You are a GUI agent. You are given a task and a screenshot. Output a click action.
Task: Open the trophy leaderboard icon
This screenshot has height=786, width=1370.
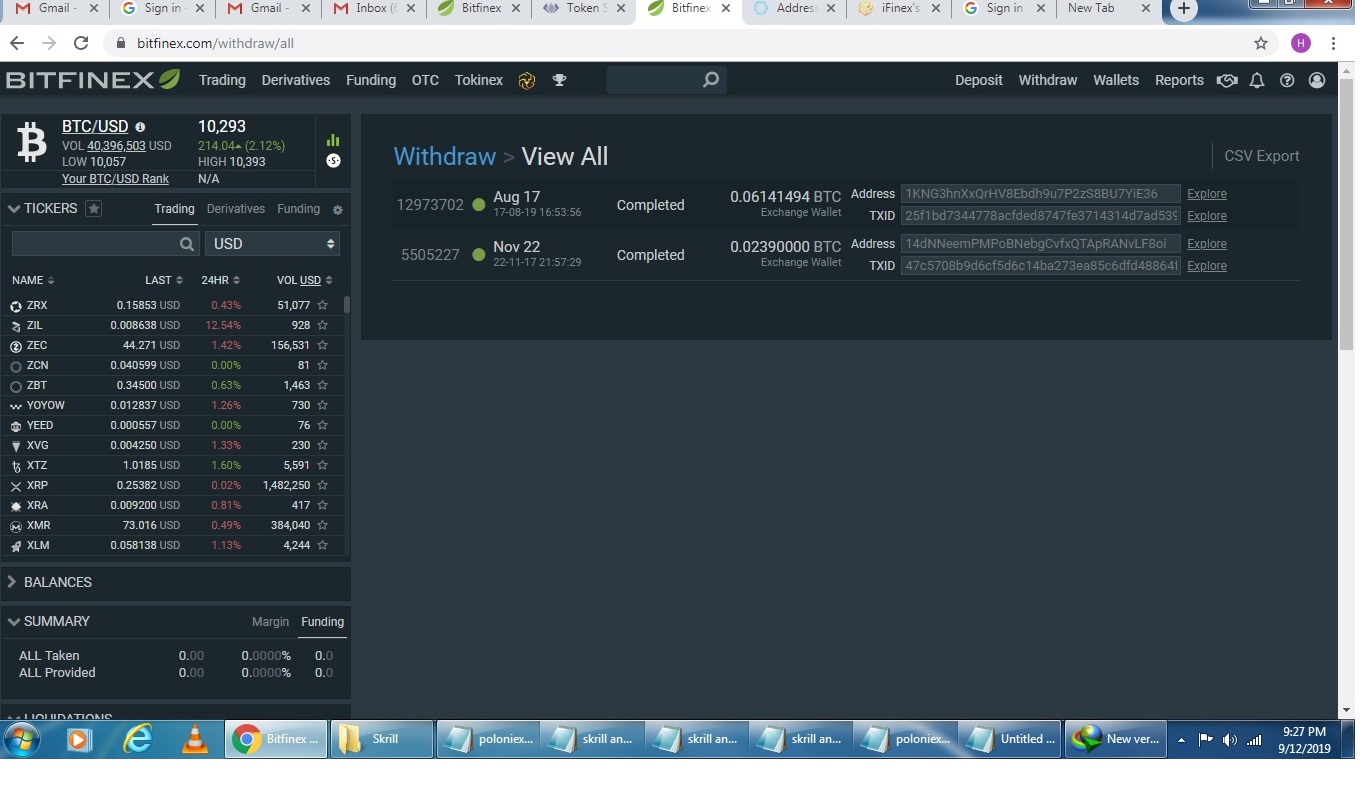tap(559, 80)
